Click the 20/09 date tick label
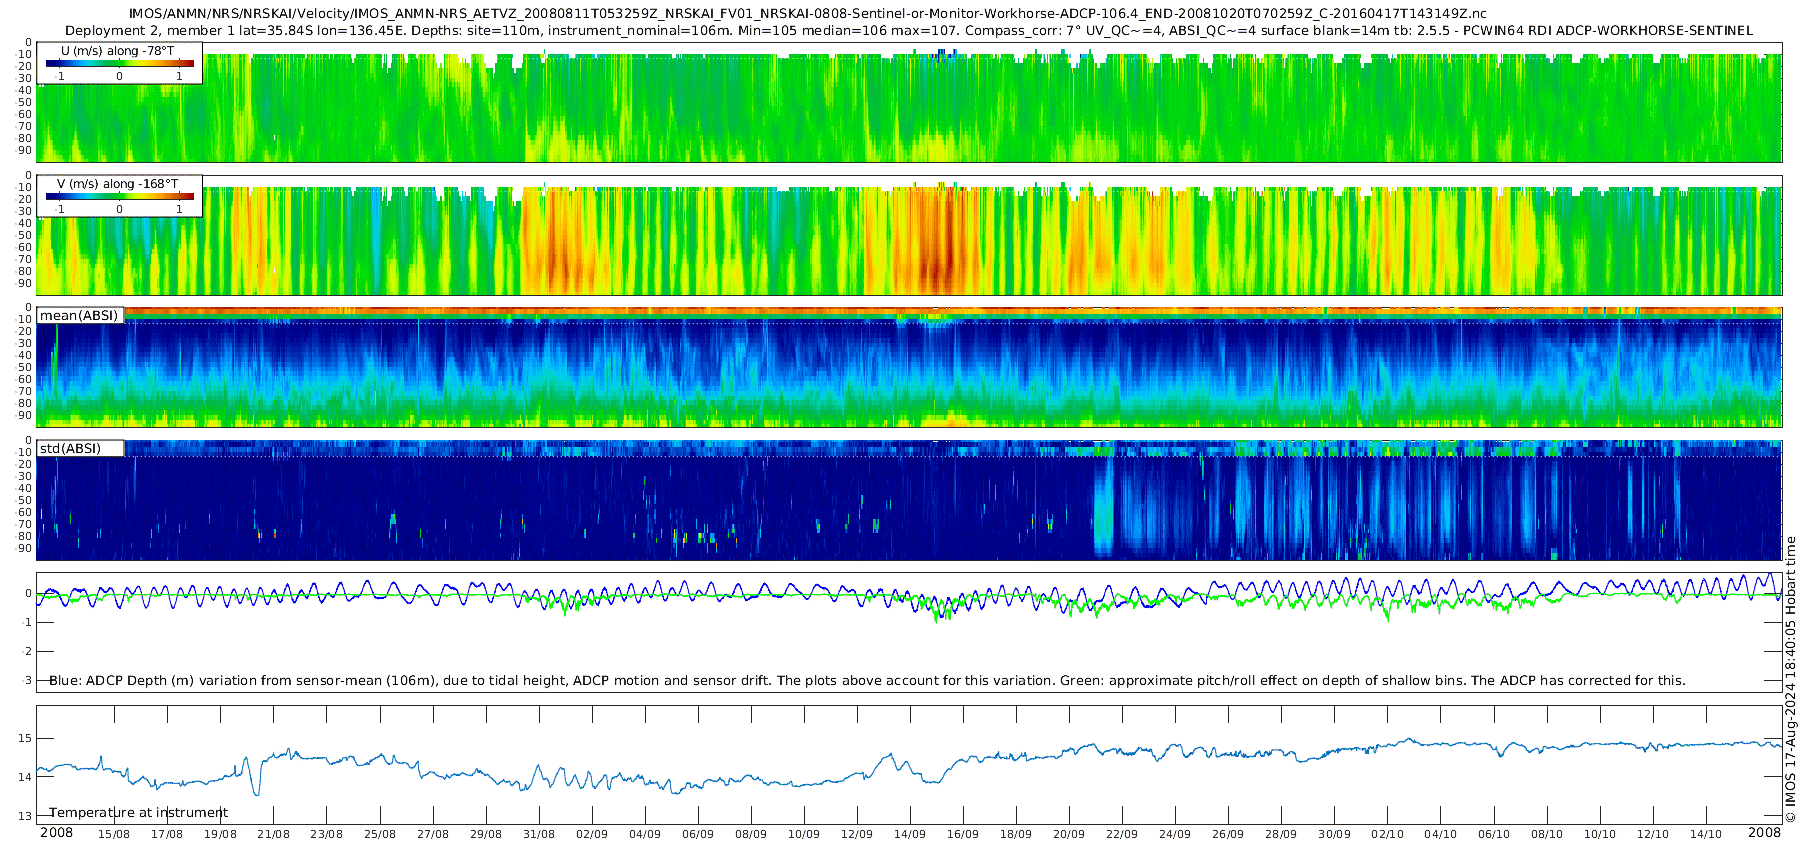 tap(1068, 834)
